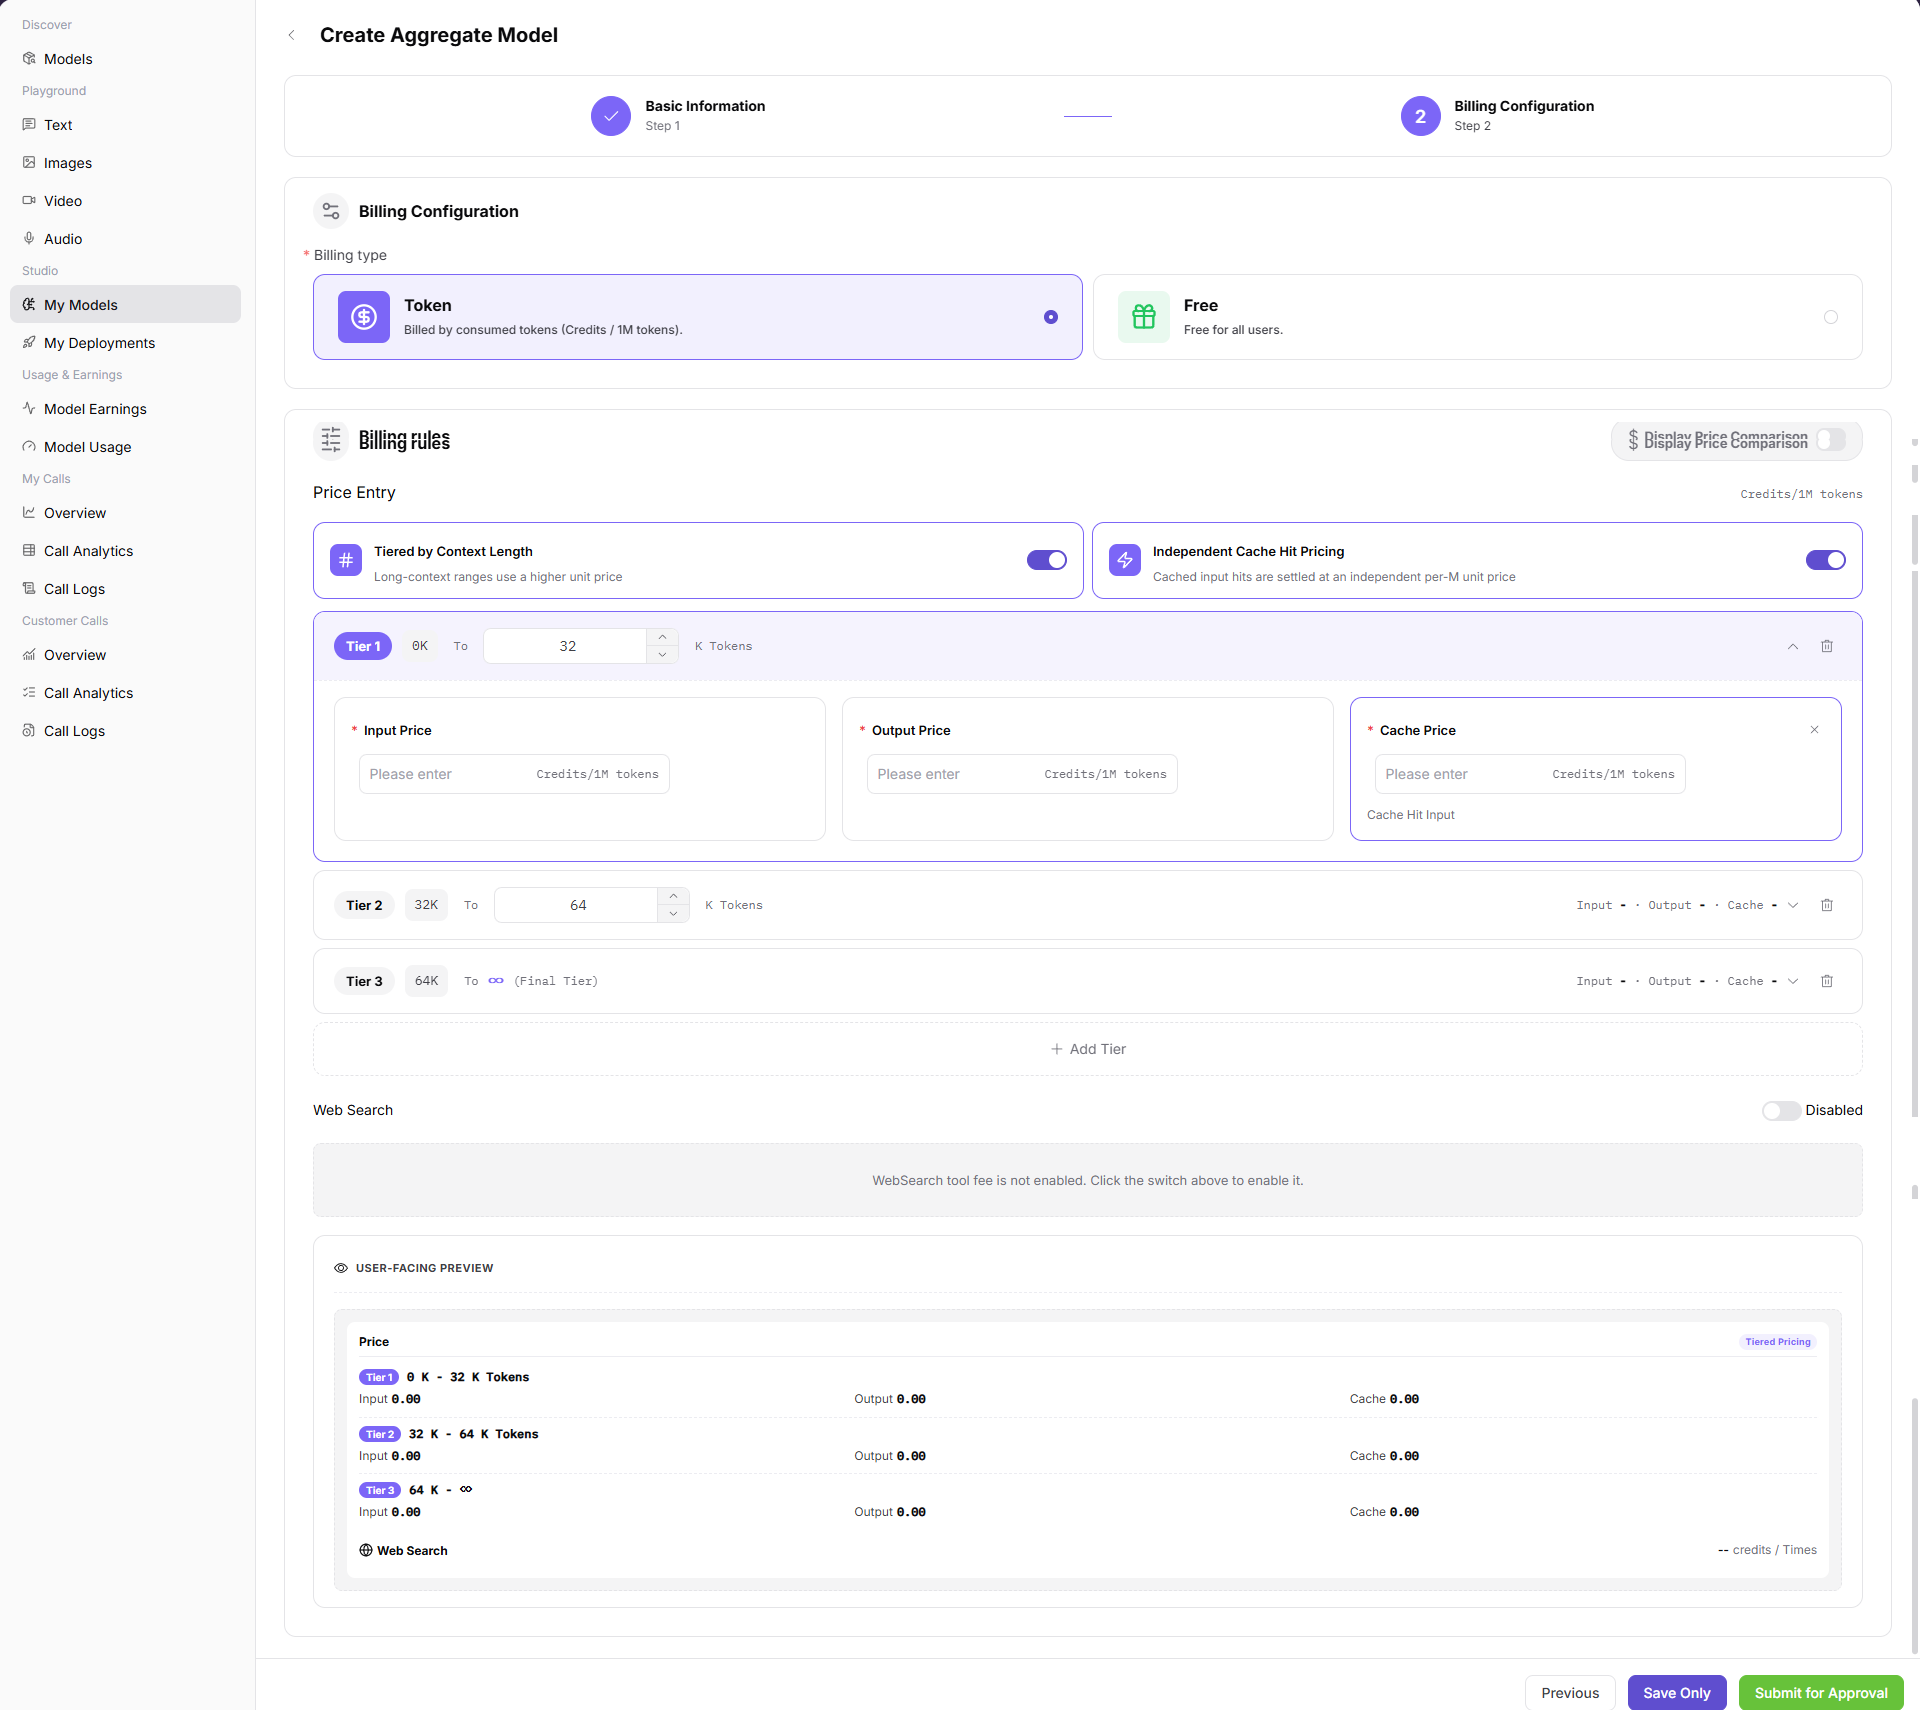Increase Tier 1 upper limit with up arrow

(x=662, y=637)
